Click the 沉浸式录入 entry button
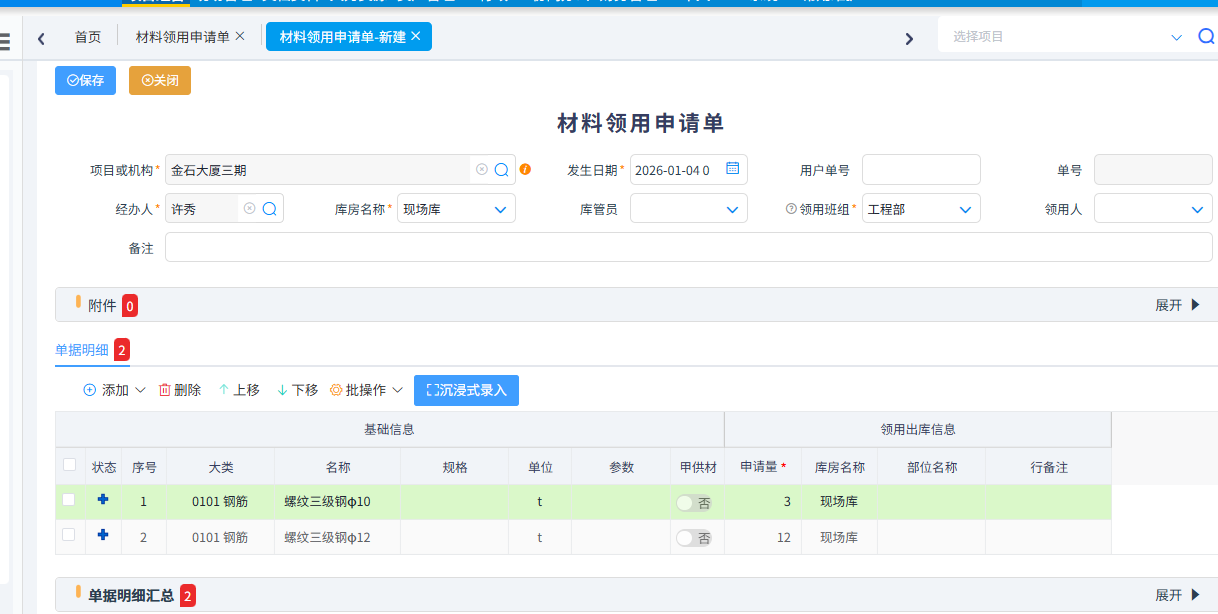Screen dimensions: 1218x614 [466, 390]
